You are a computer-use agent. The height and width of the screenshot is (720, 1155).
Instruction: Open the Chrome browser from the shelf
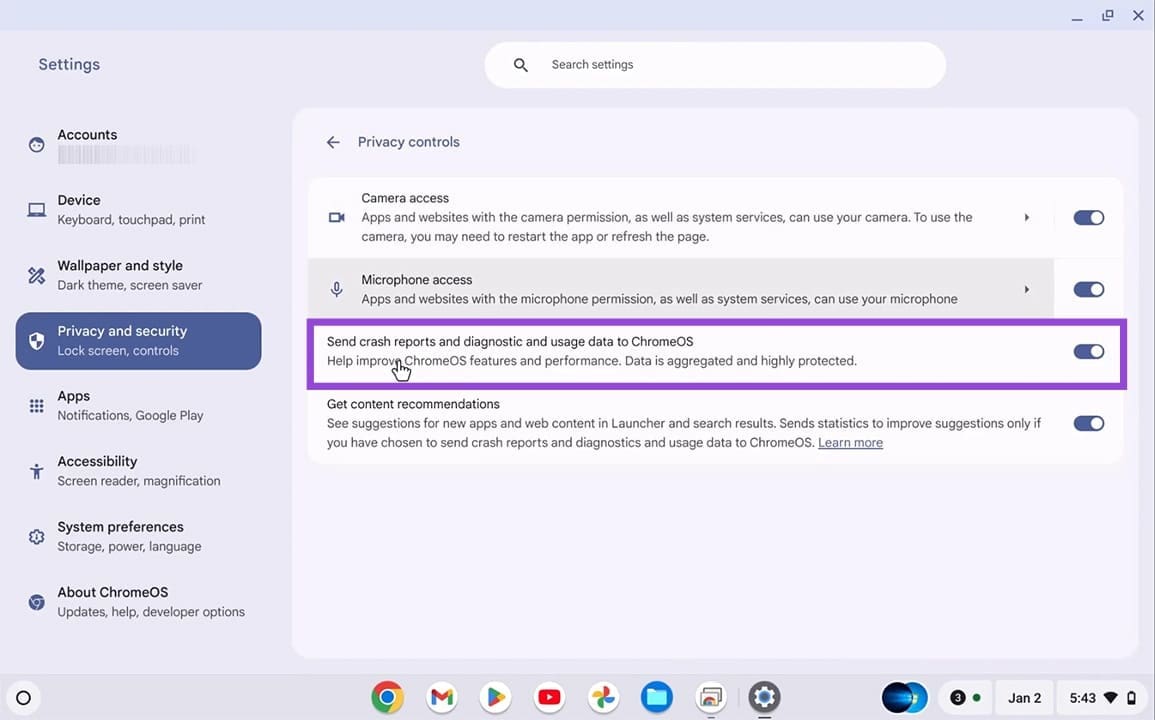tap(387, 697)
